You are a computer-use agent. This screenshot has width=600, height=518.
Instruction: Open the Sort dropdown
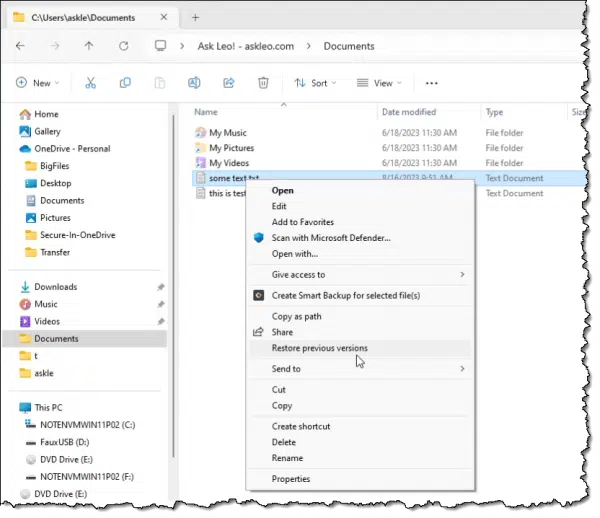pyautogui.click(x=315, y=83)
